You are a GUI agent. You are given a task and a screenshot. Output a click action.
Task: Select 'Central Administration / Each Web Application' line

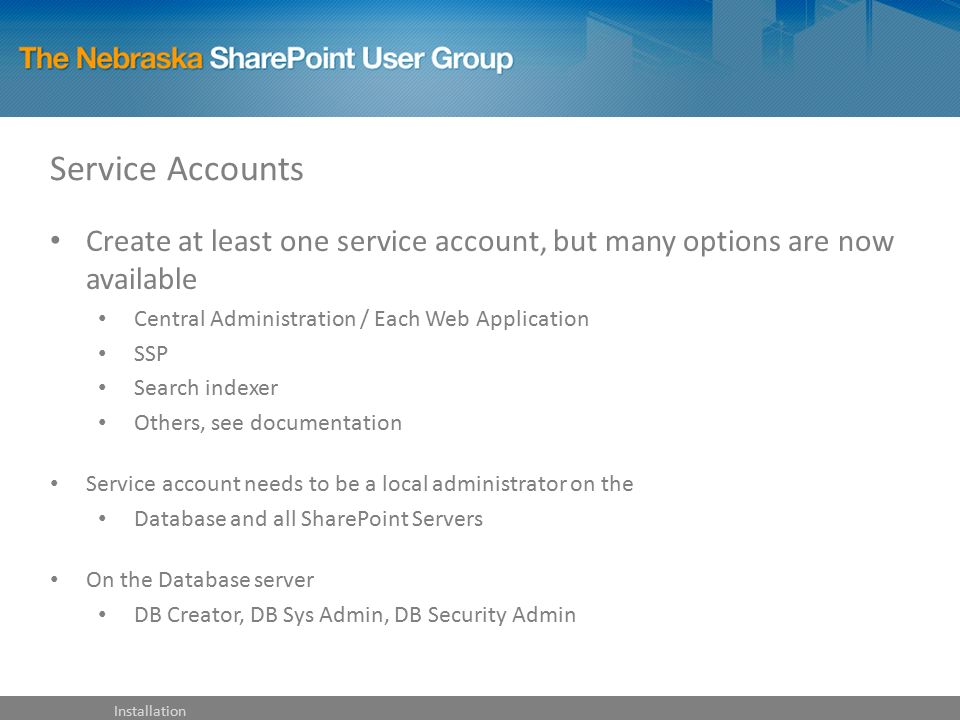click(361, 319)
